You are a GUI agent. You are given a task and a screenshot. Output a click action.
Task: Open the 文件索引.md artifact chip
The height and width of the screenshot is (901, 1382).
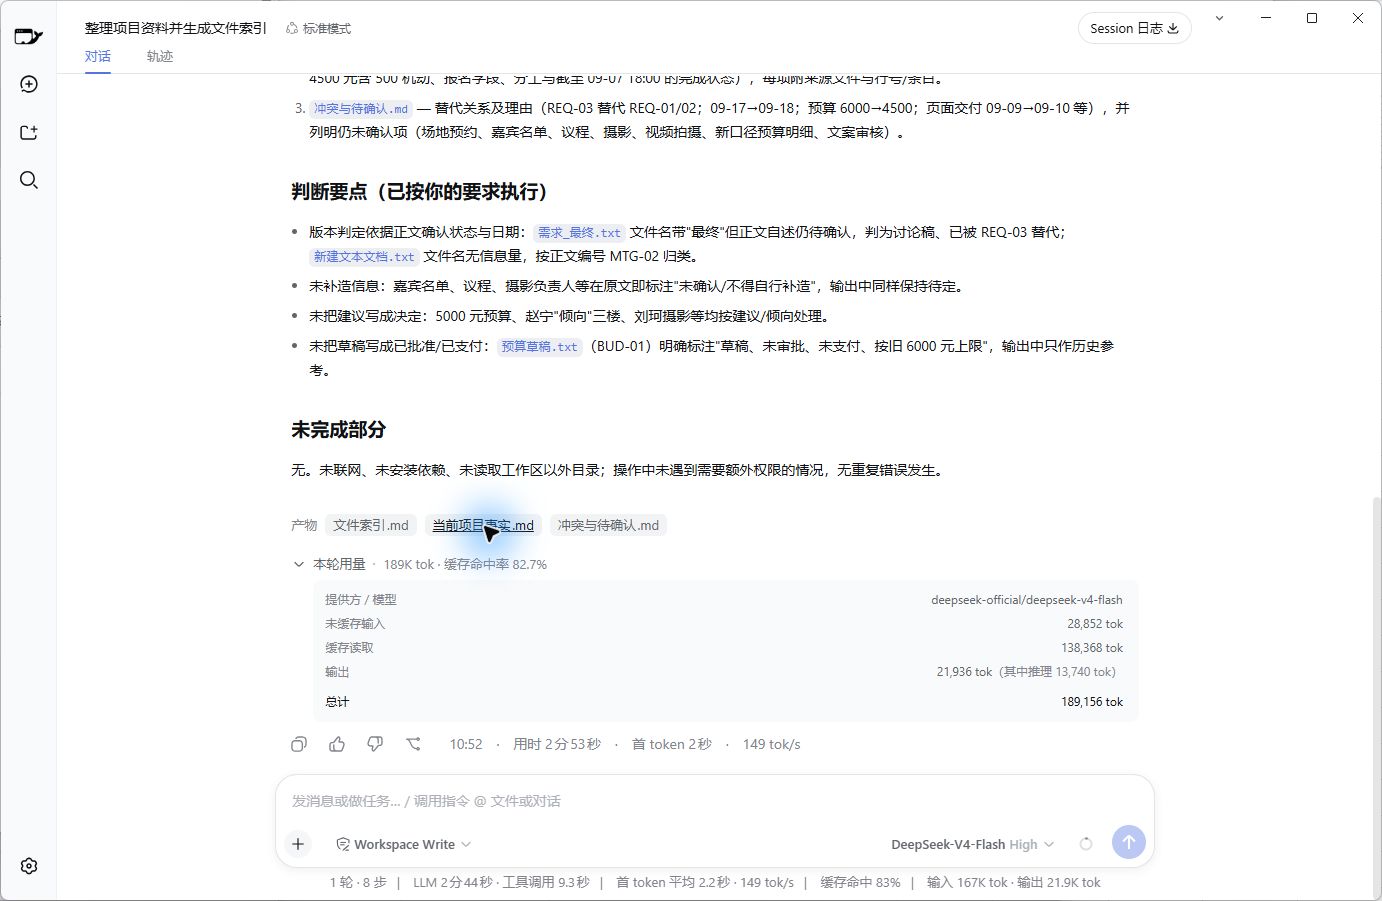[x=371, y=525]
